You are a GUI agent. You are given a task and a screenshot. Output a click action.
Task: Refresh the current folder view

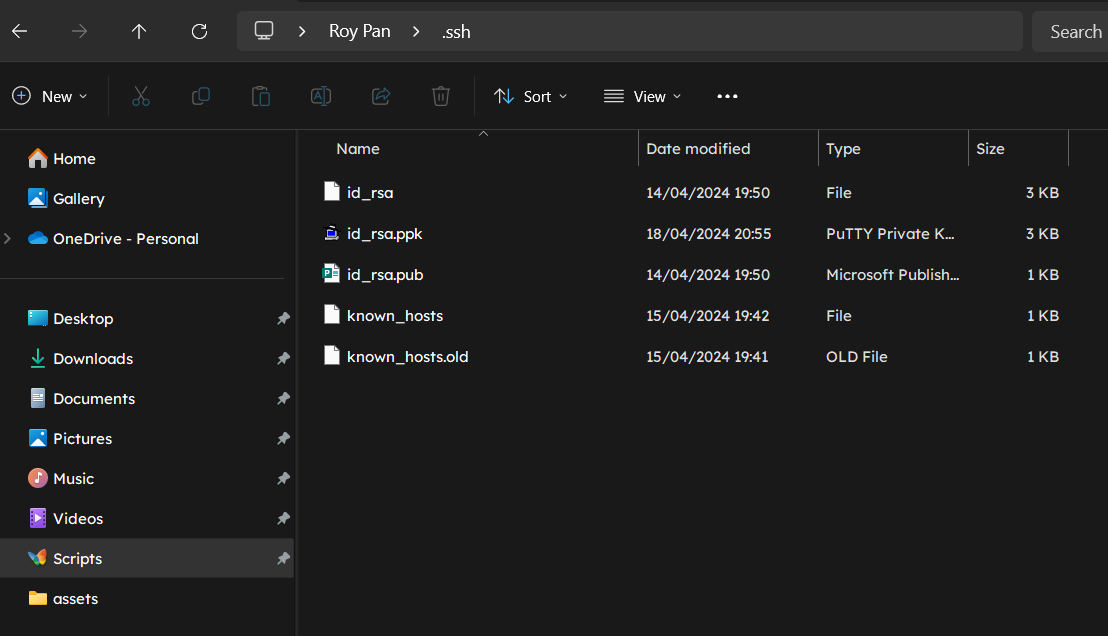[x=199, y=31]
